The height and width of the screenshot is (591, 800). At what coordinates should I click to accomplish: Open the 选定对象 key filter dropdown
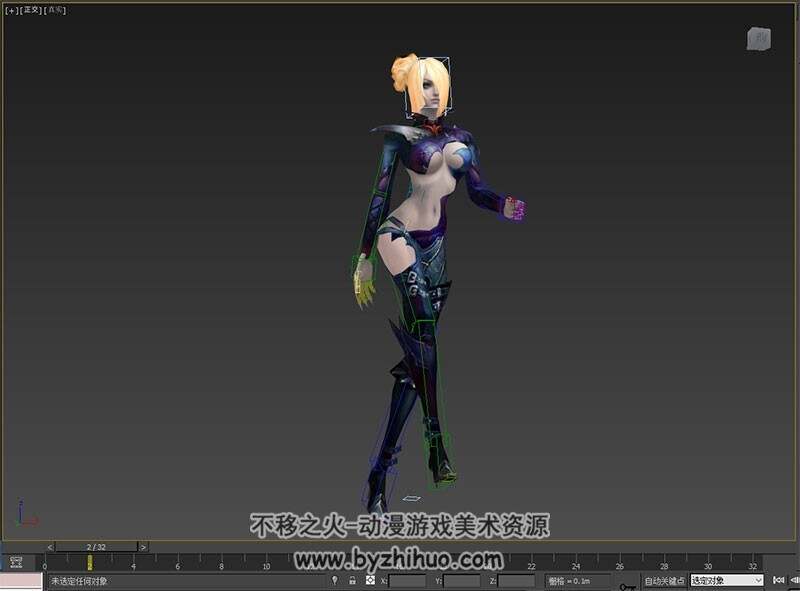click(x=727, y=581)
